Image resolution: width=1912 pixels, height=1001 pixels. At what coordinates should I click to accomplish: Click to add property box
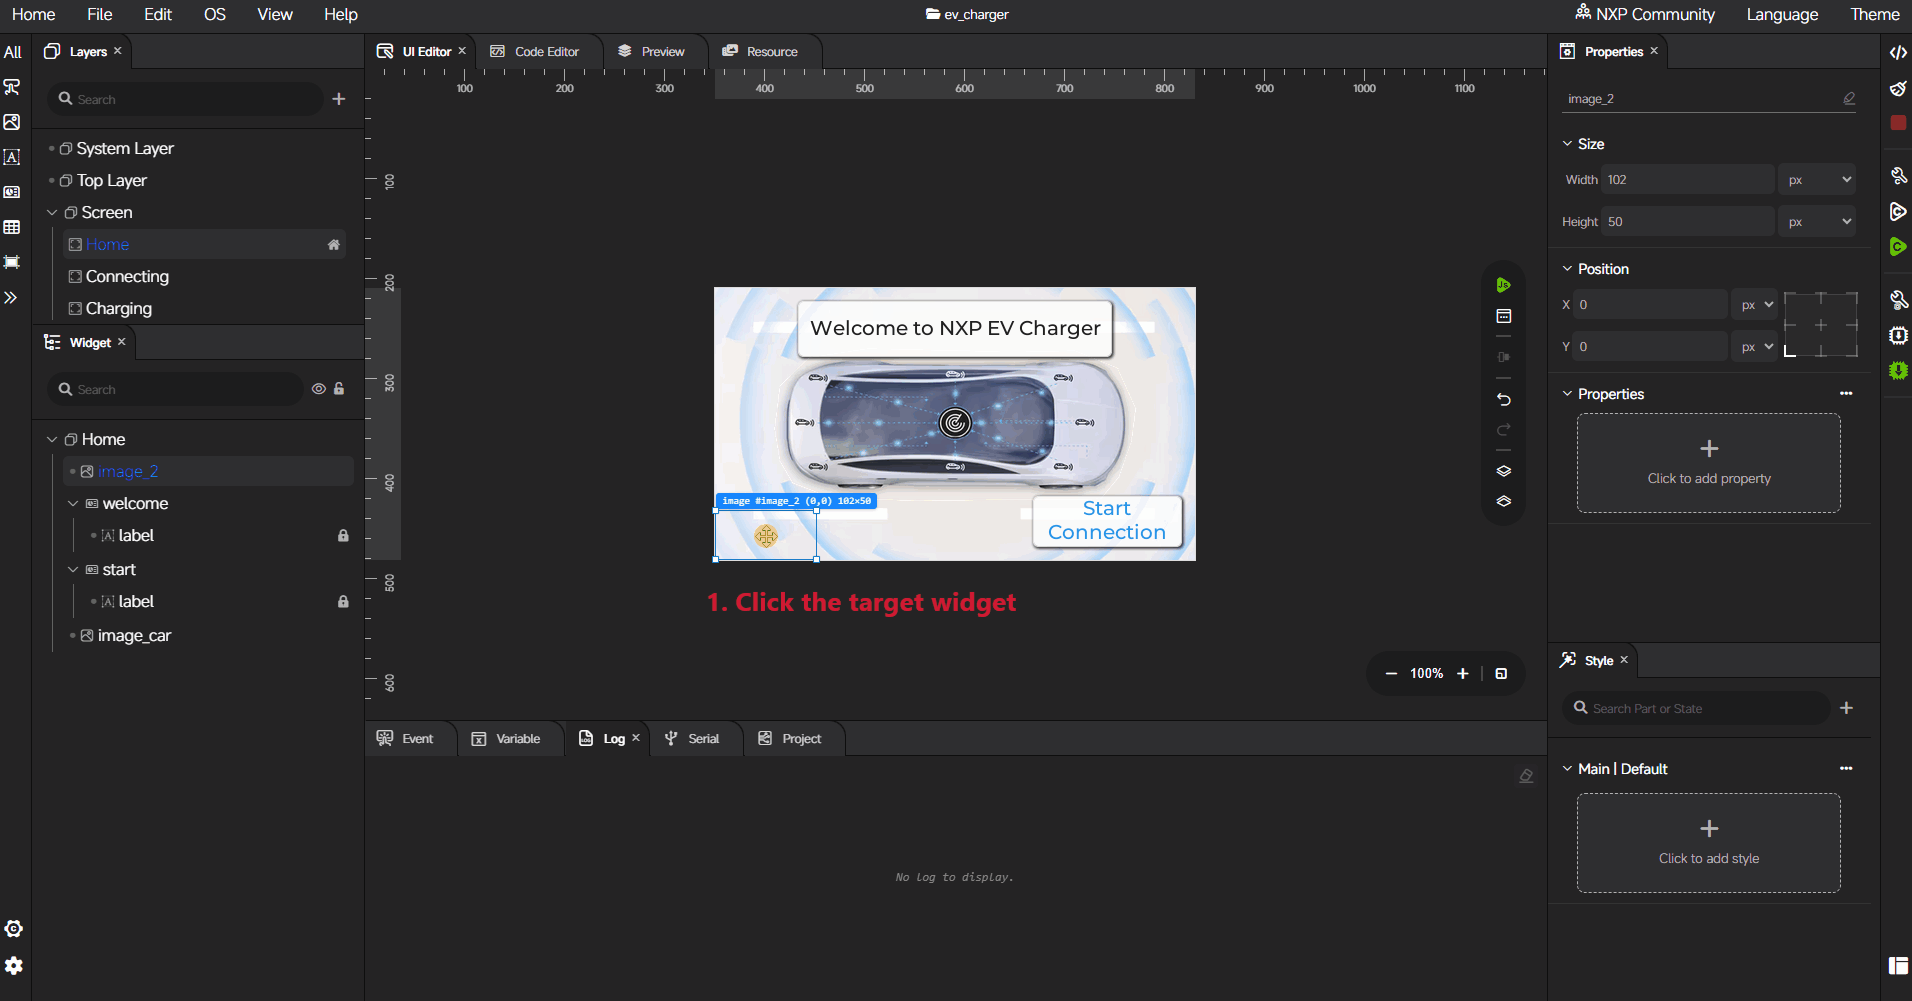1709,463
